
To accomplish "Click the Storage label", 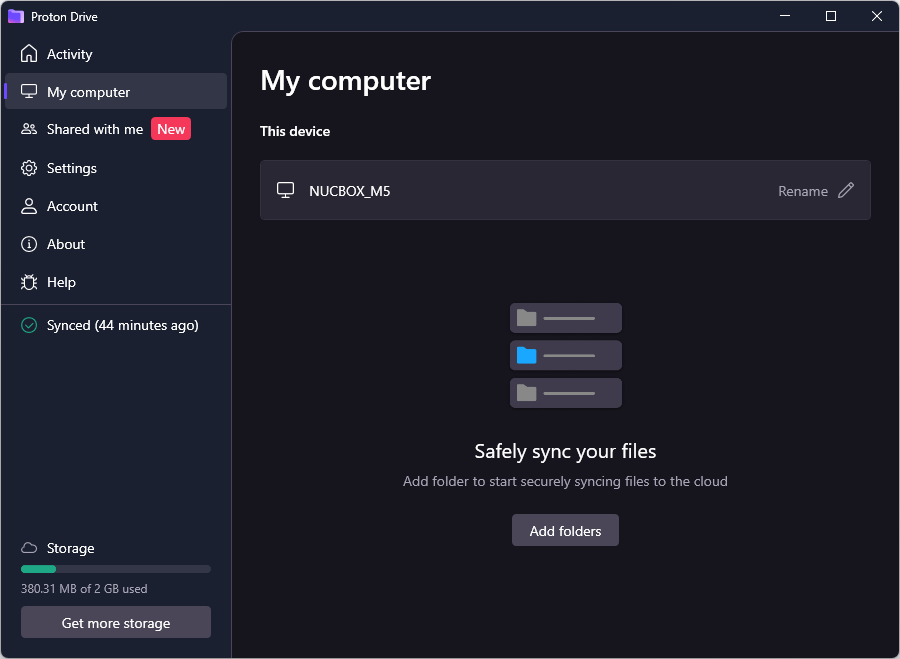I will pyautogui.click(x=70, y=548).
